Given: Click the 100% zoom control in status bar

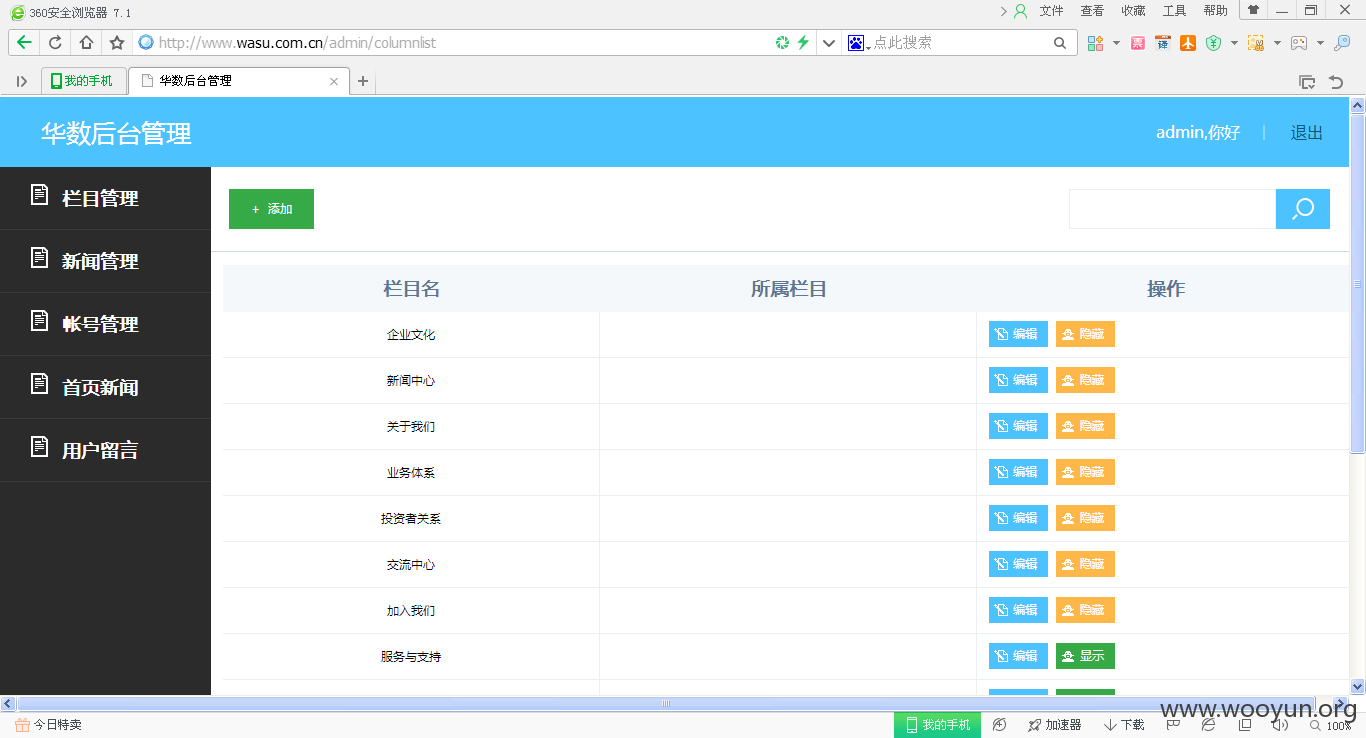Looking at the screenshot, I should tap(1331, 726).
